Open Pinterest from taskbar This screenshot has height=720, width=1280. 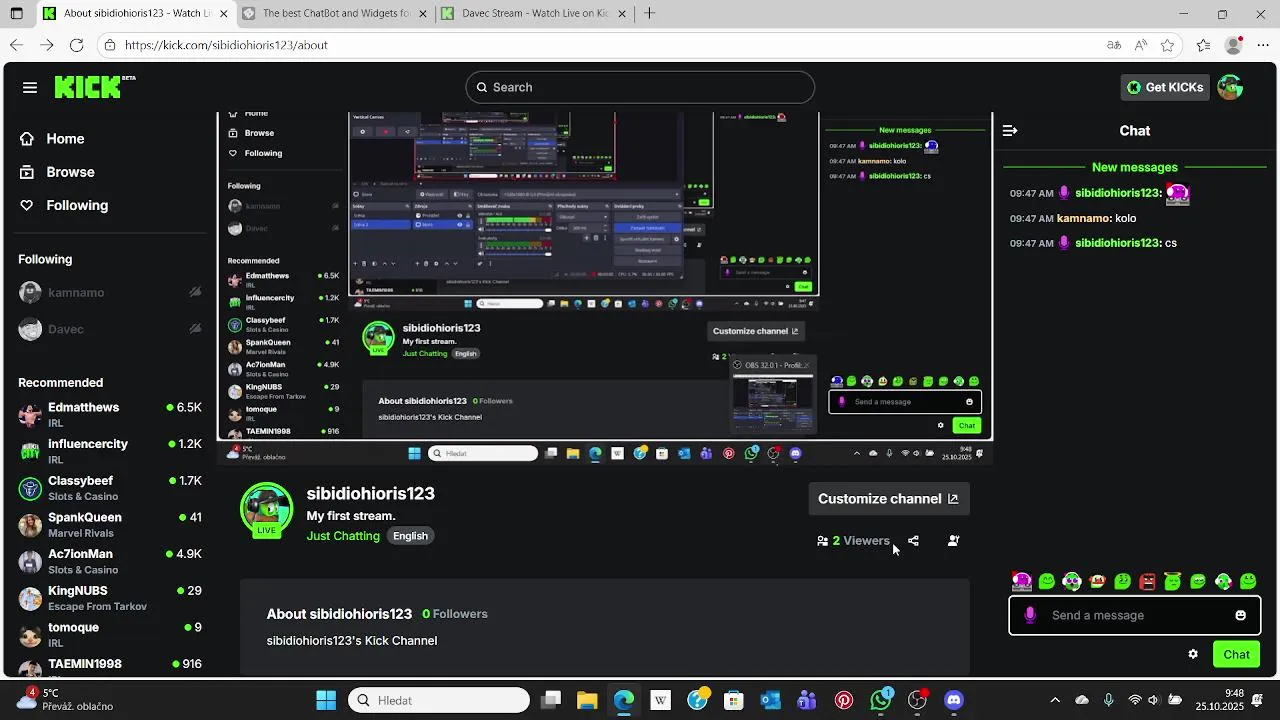[x=844, y=700]
